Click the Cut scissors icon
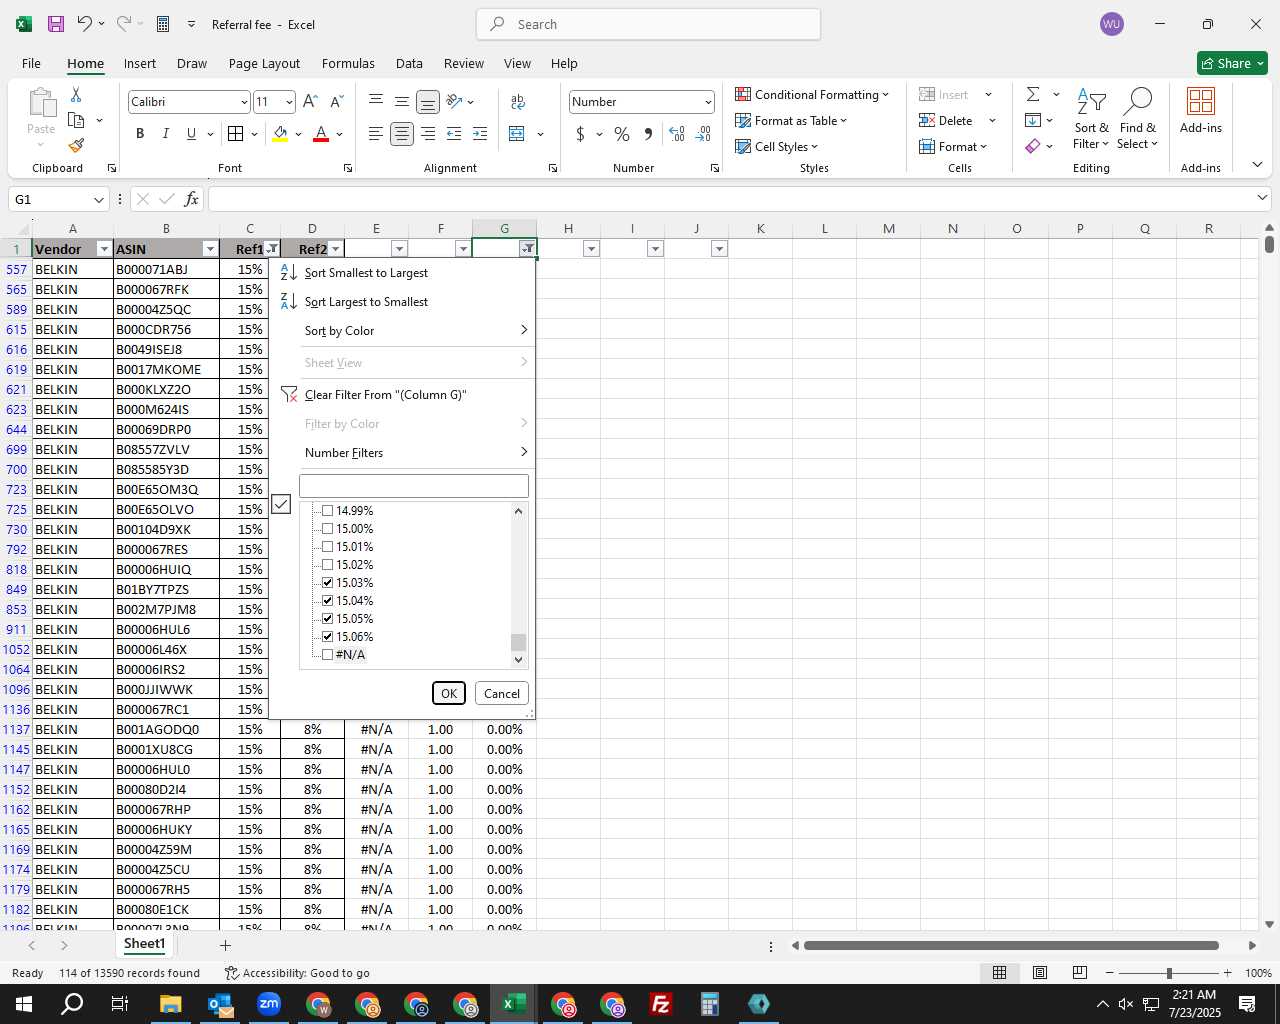Screen dimensions: 1280x1024 [x=76, y=94]
